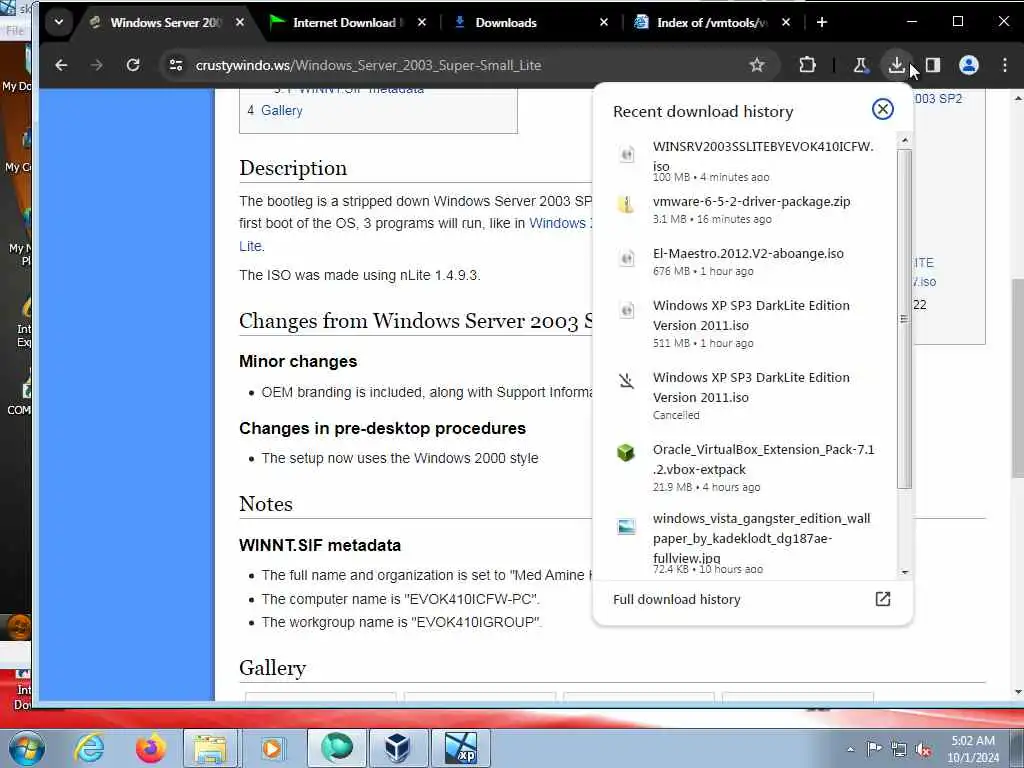Open tab search dropdown arrow

(59, 22)
